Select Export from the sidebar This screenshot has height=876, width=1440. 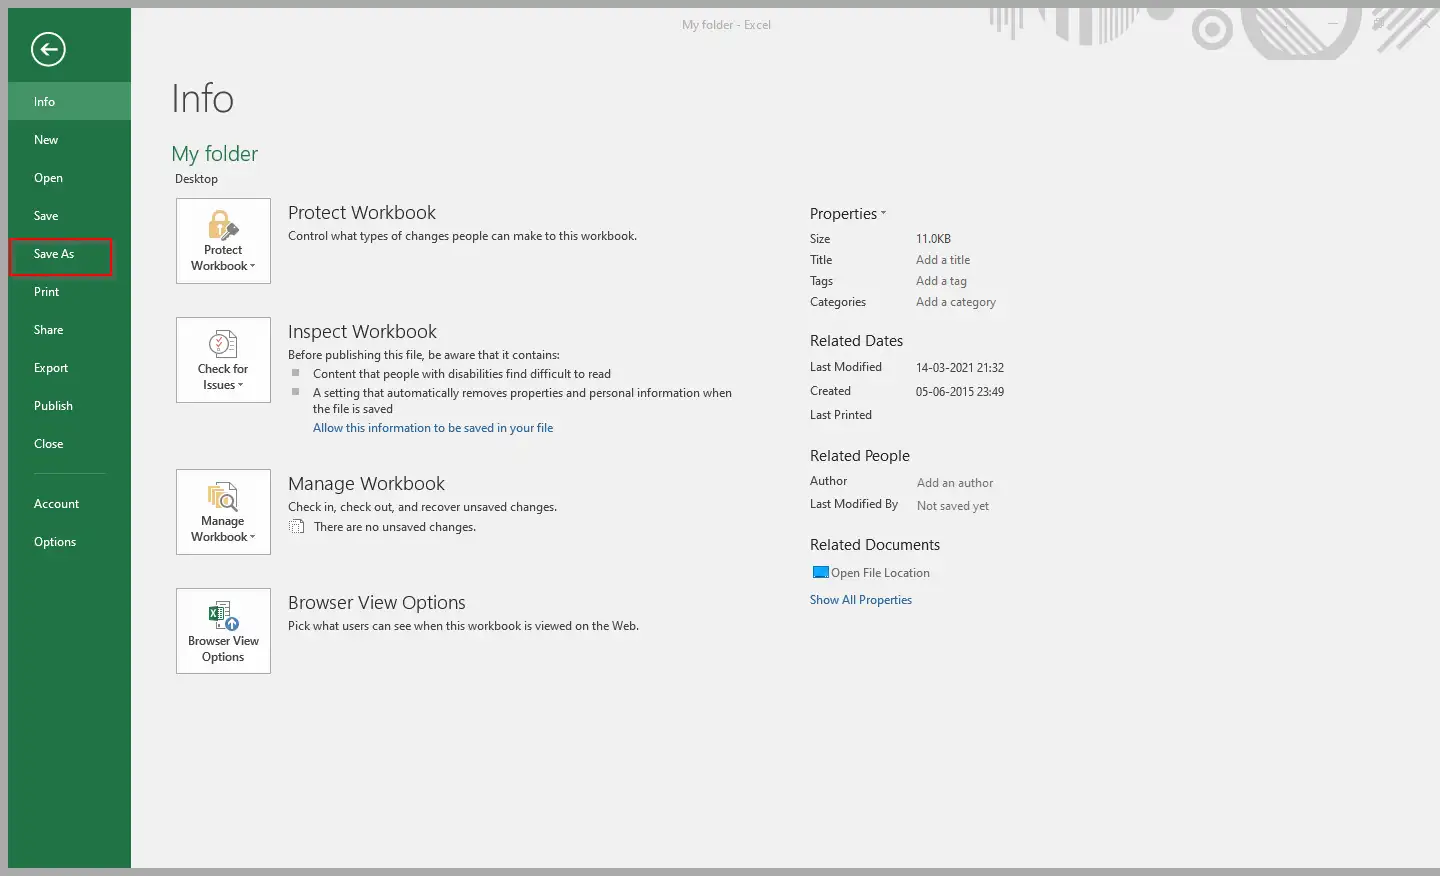pyautogui.click(x=69, y=367)
